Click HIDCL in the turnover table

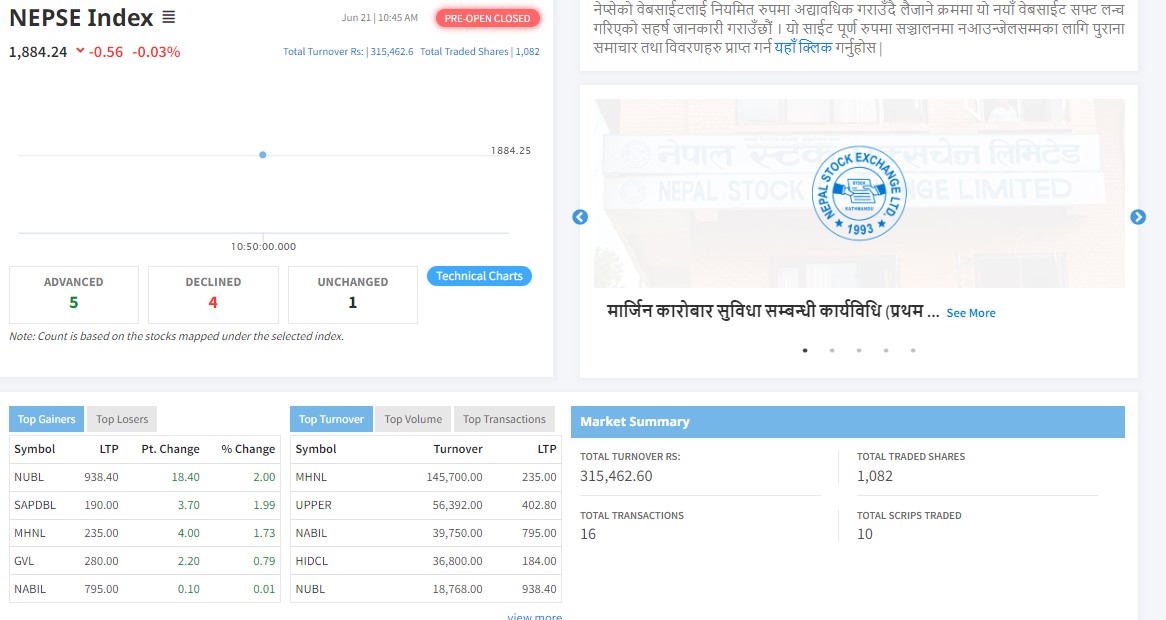pos(312,561)
